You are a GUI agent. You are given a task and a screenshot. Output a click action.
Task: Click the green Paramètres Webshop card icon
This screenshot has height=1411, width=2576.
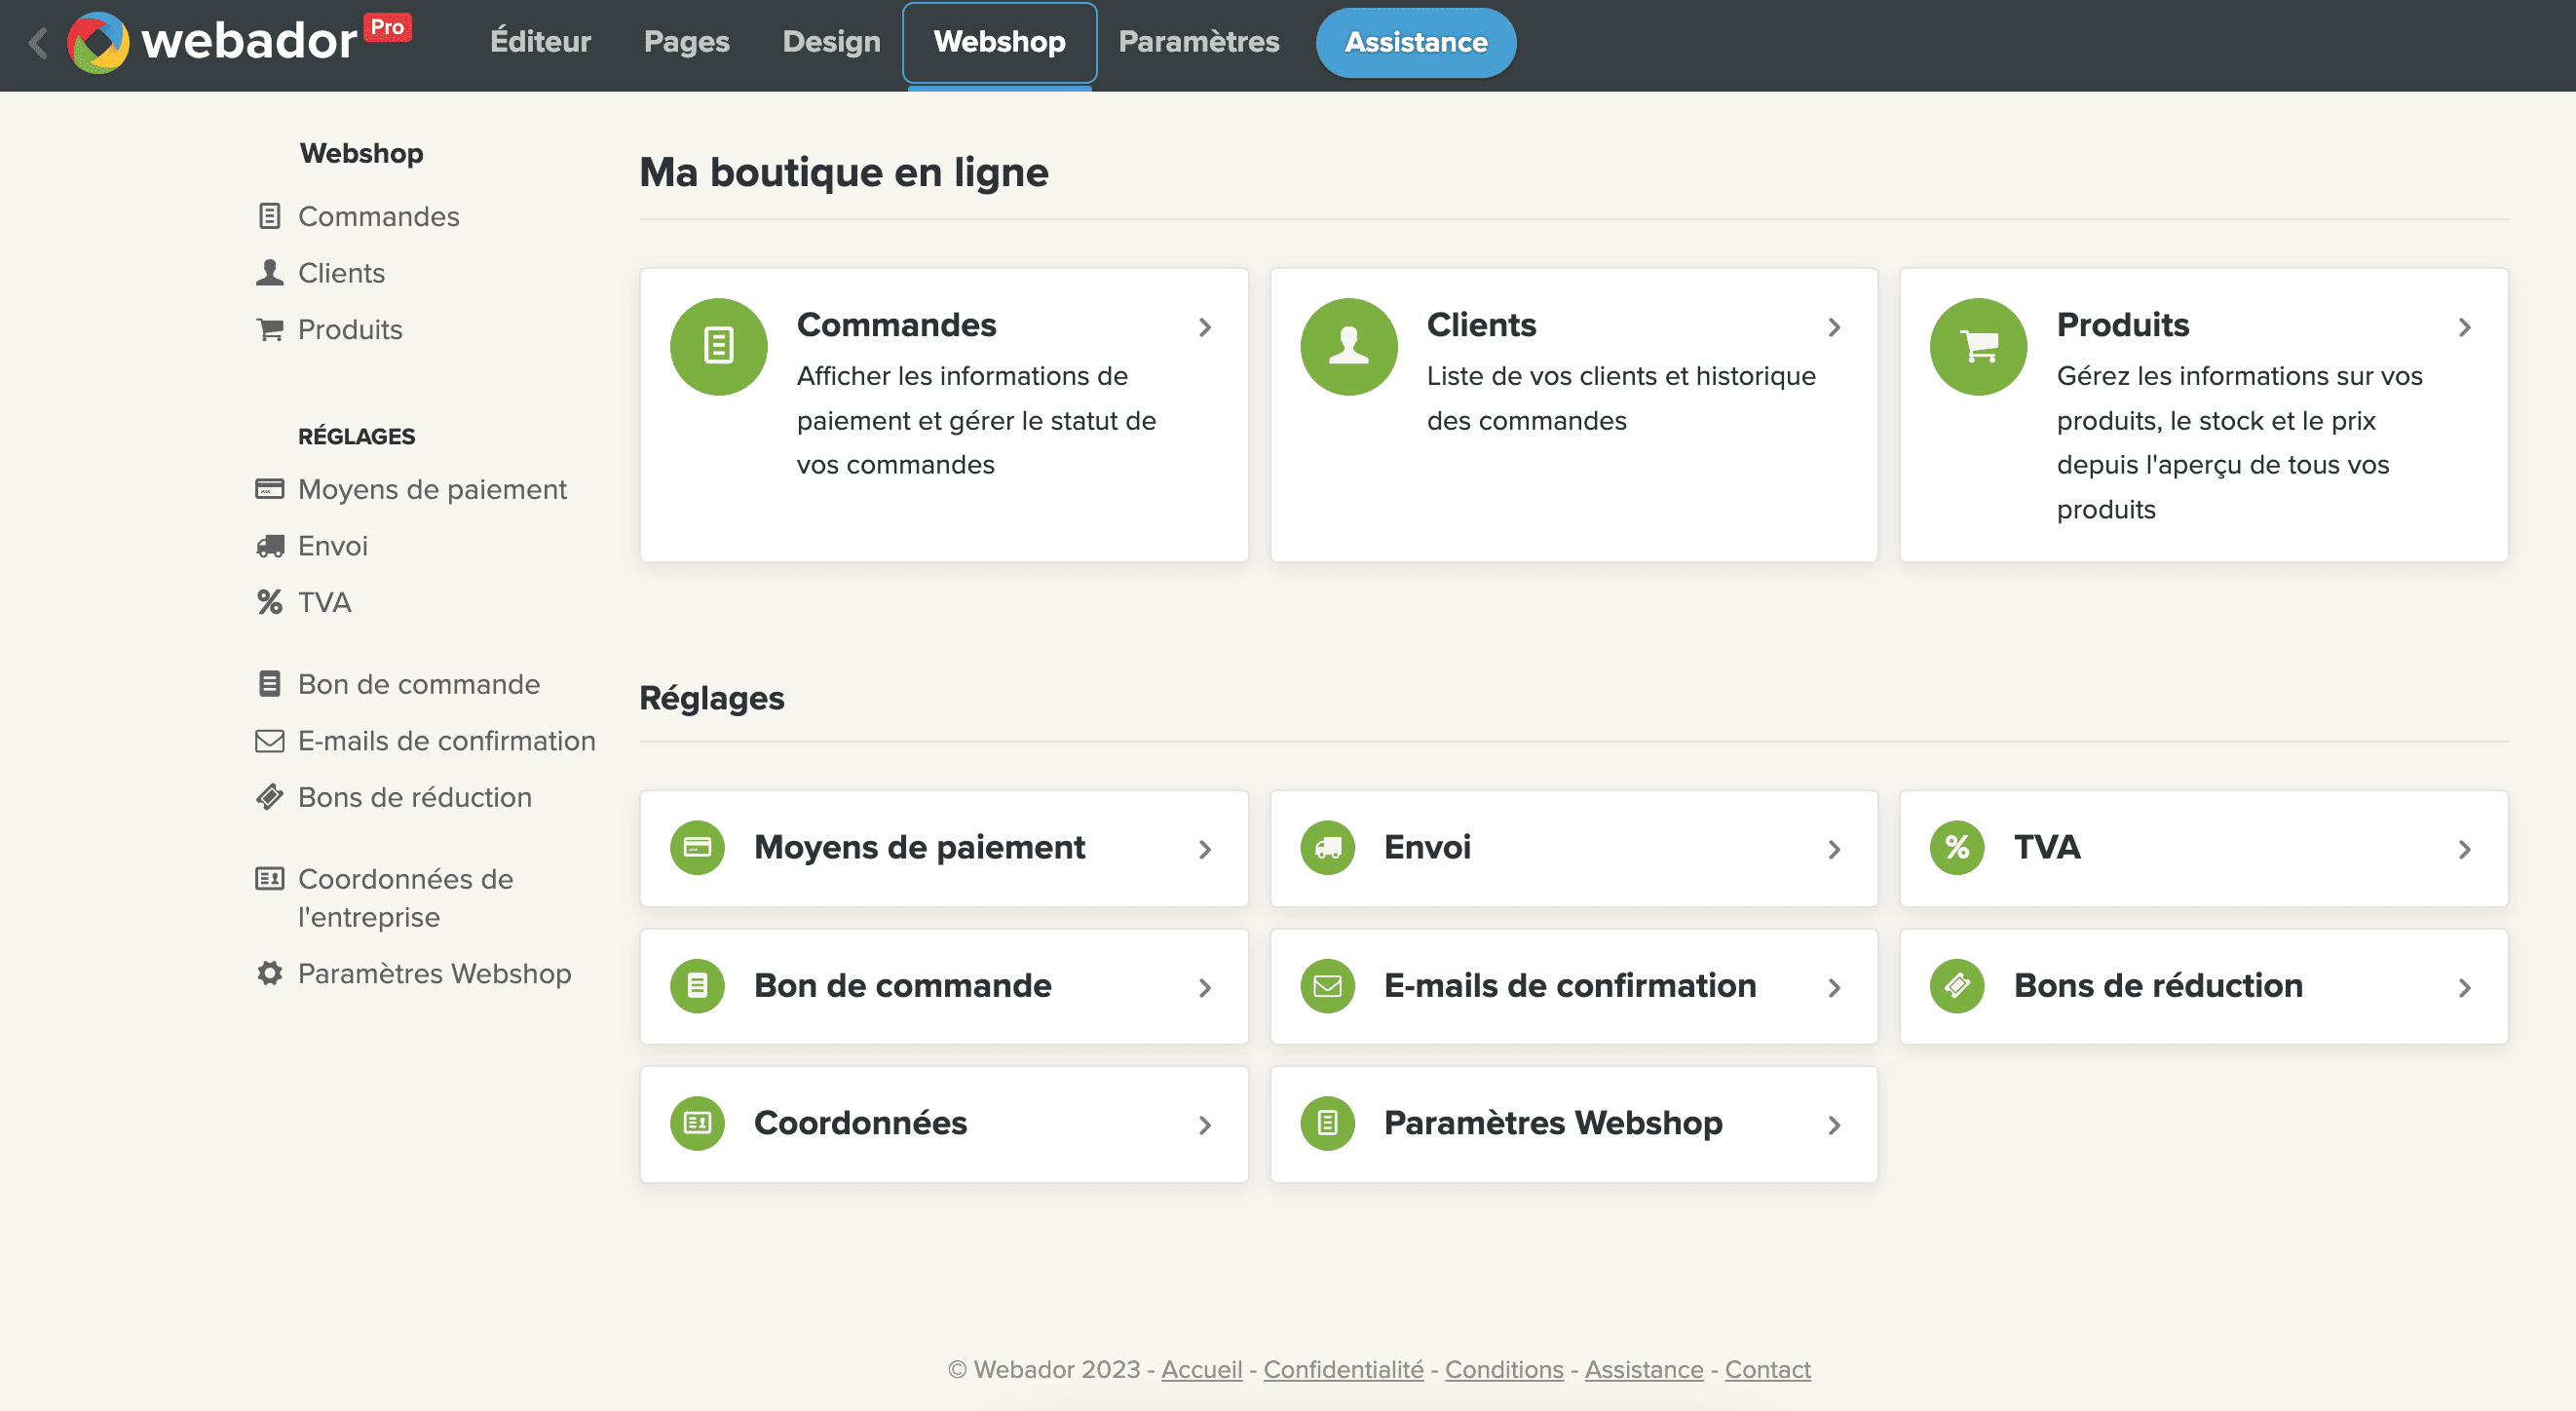[1327, 1124]
